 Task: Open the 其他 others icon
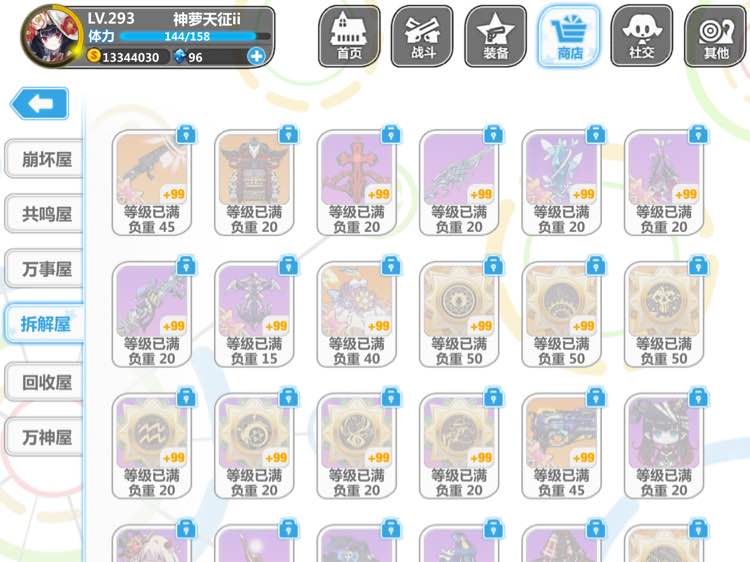(716, 36)
